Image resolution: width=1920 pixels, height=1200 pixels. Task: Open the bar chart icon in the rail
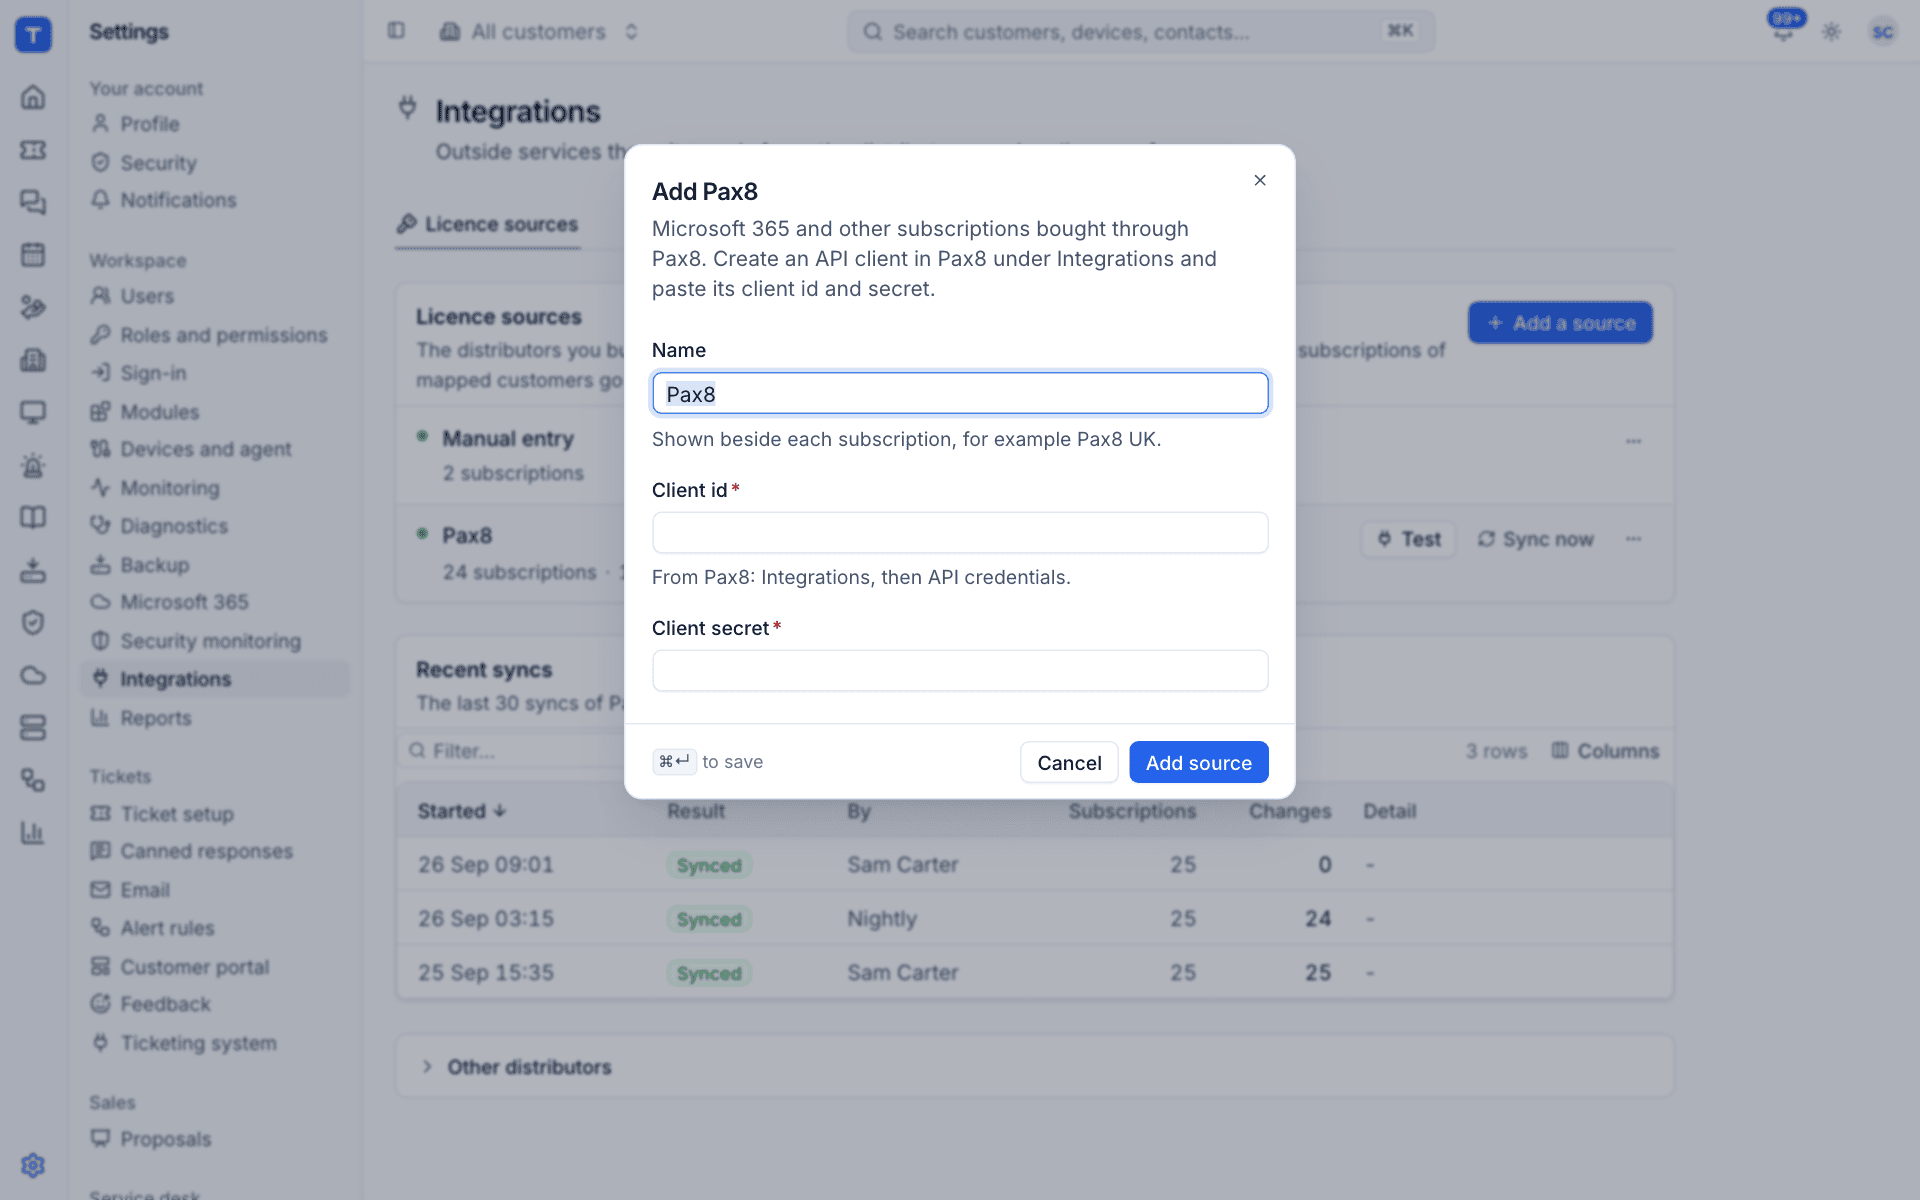pos(33,832)
